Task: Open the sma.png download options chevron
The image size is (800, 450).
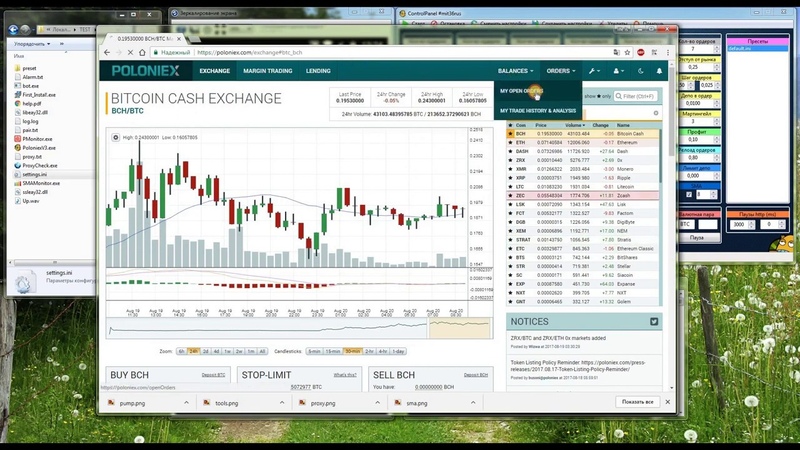Action: [473, 403]
